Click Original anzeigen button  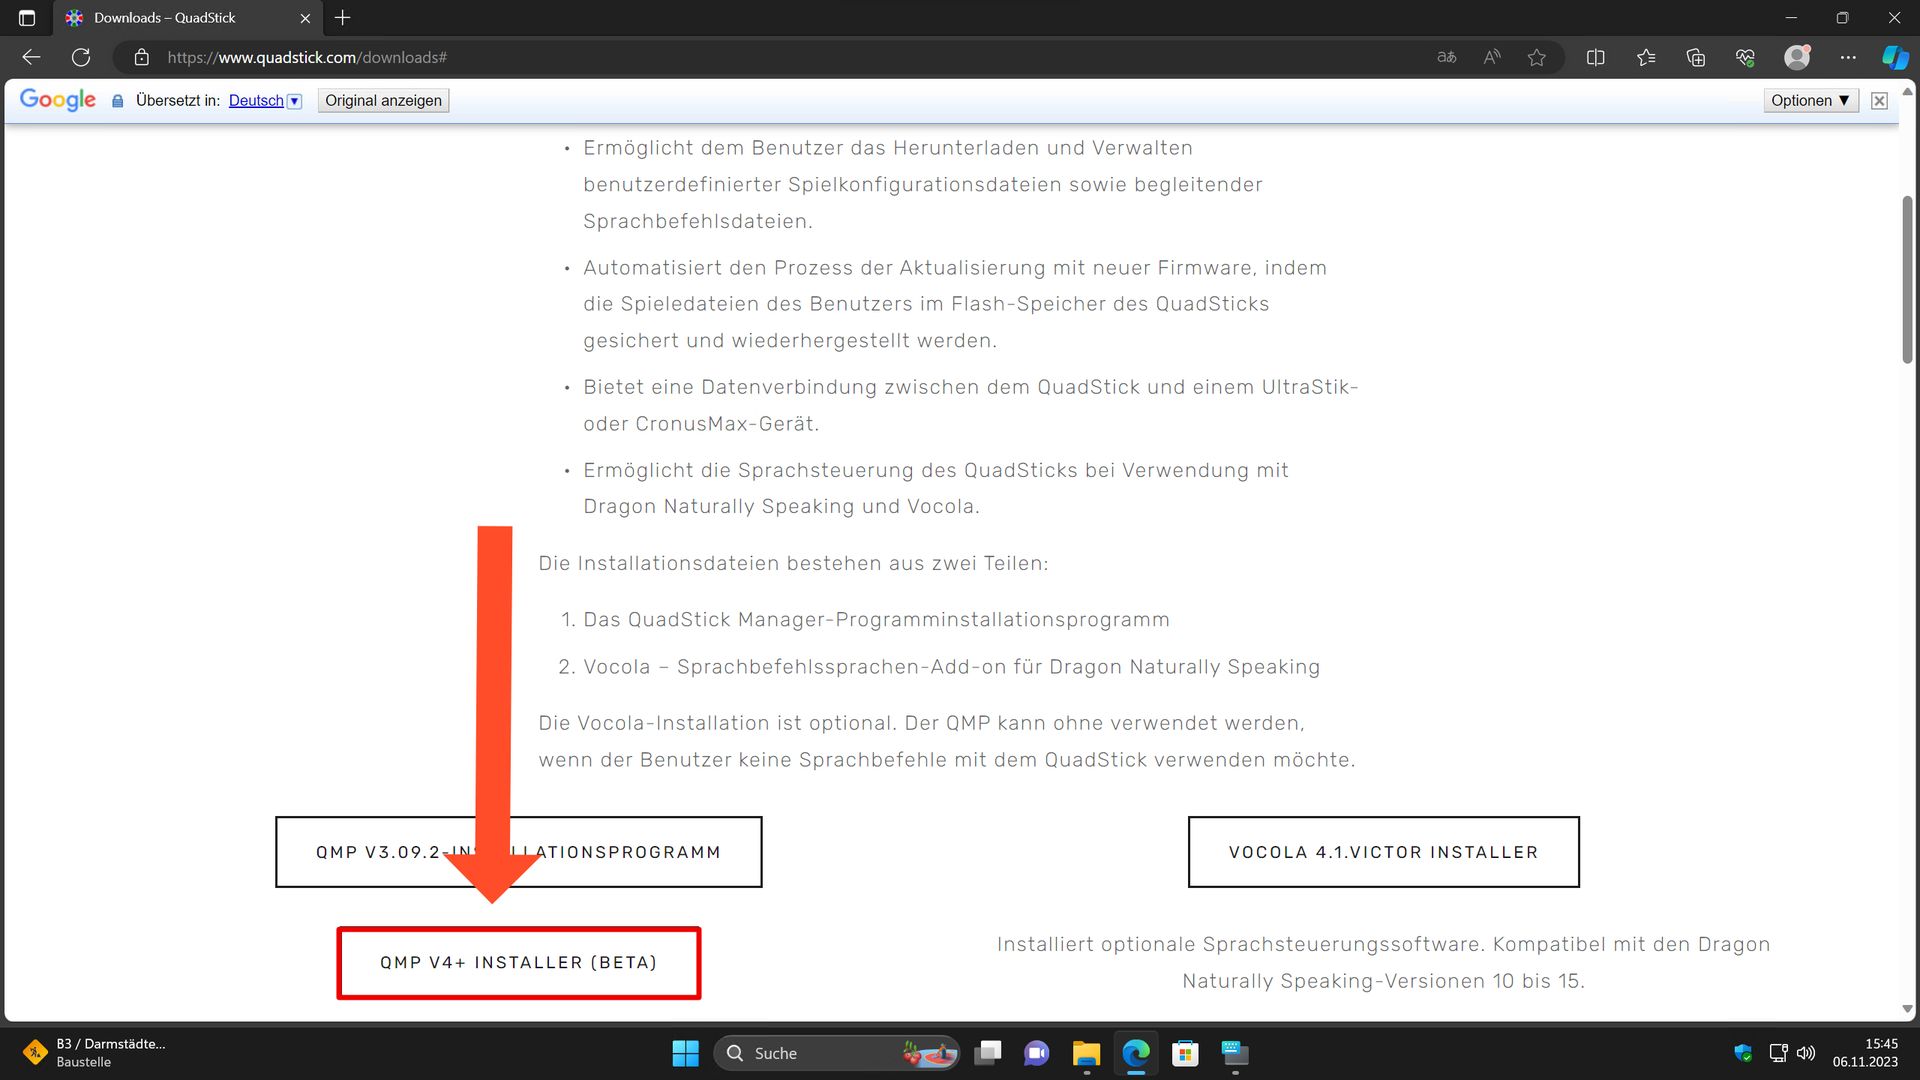(x=383, y=100)
